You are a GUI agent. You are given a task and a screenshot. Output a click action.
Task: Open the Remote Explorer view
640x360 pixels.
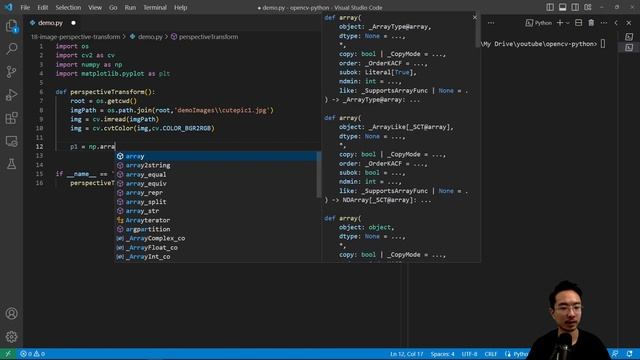11,141
